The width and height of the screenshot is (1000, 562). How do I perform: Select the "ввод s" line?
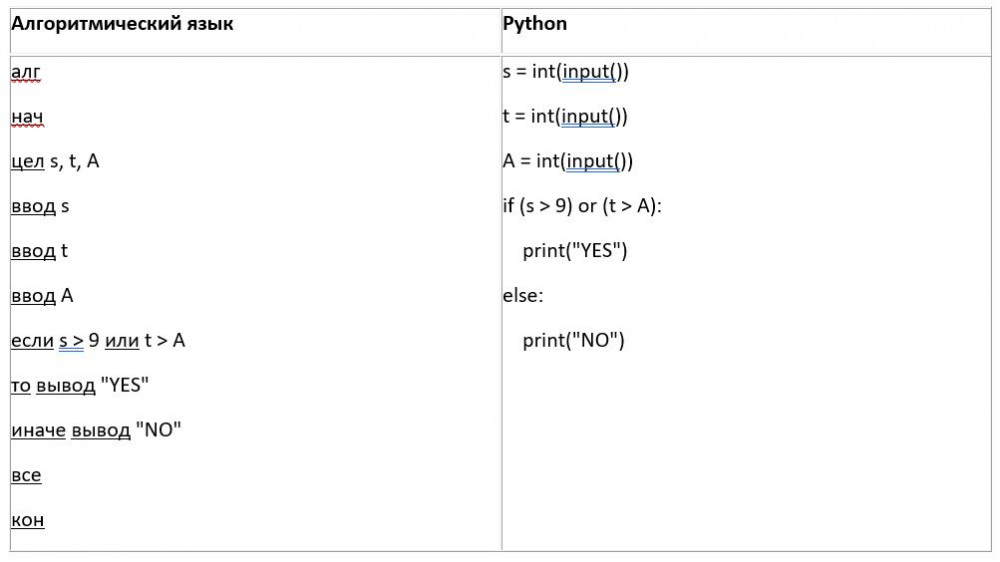[40, 206]
